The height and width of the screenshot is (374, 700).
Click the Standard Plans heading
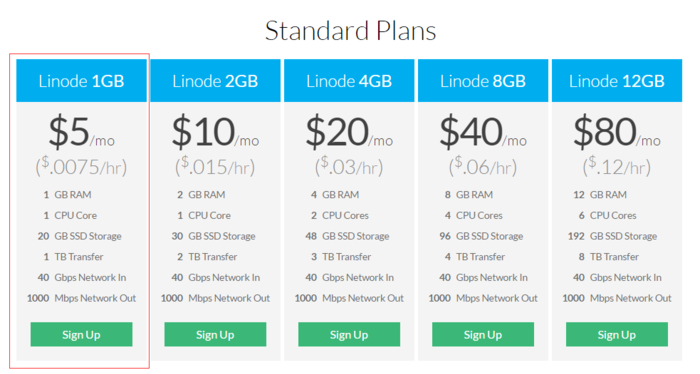pyautogui.click(x=350, y=30)
